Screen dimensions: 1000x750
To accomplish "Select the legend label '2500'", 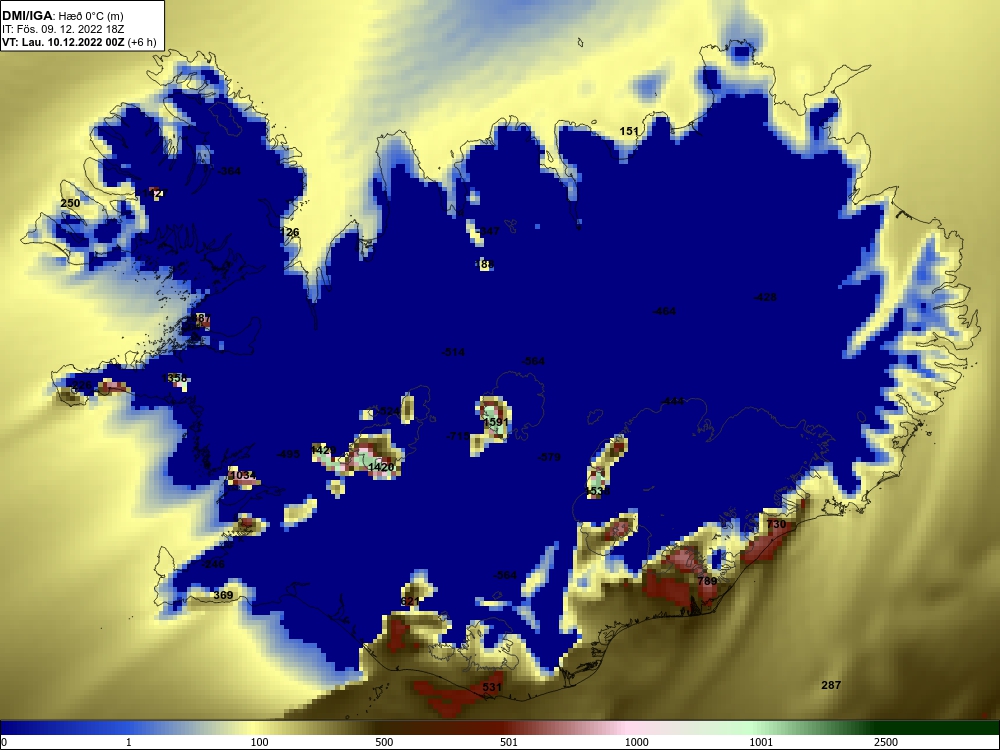I will [886, 742].
